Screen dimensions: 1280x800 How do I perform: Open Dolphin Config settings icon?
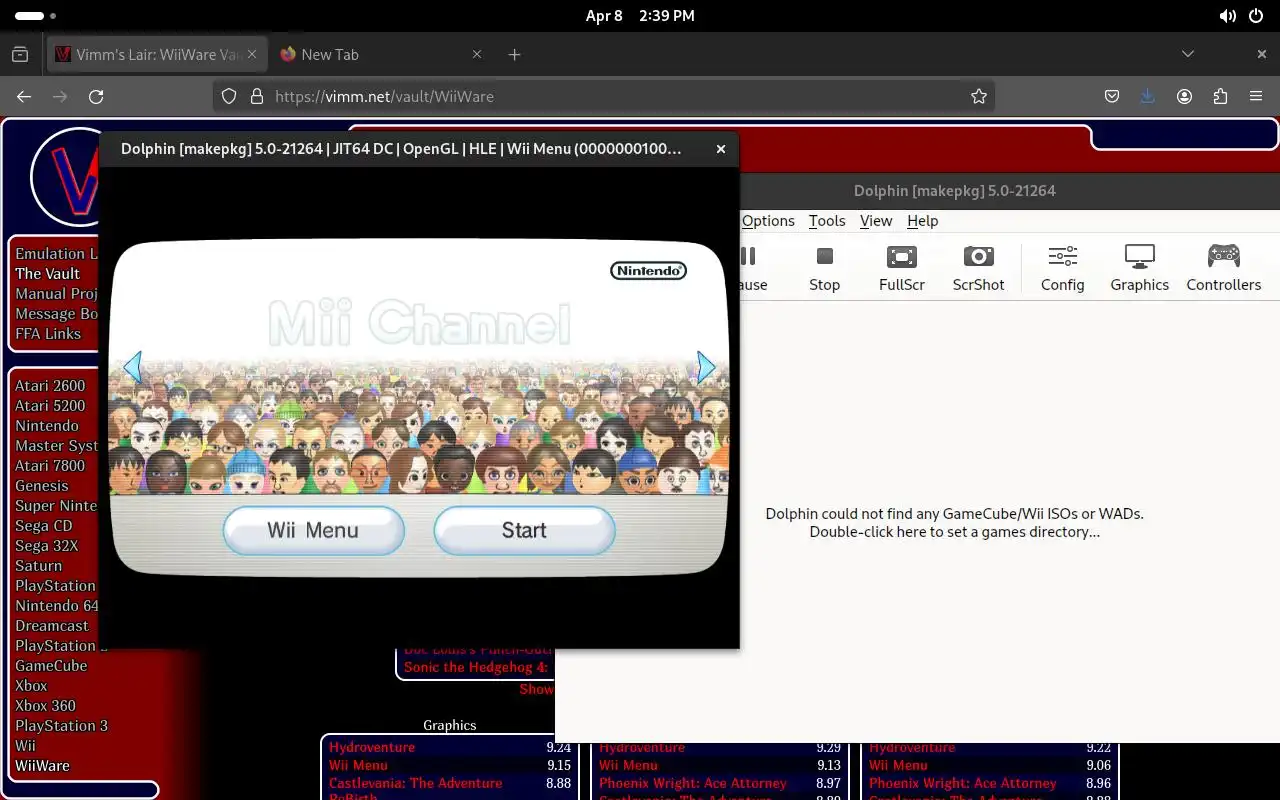1062,268
